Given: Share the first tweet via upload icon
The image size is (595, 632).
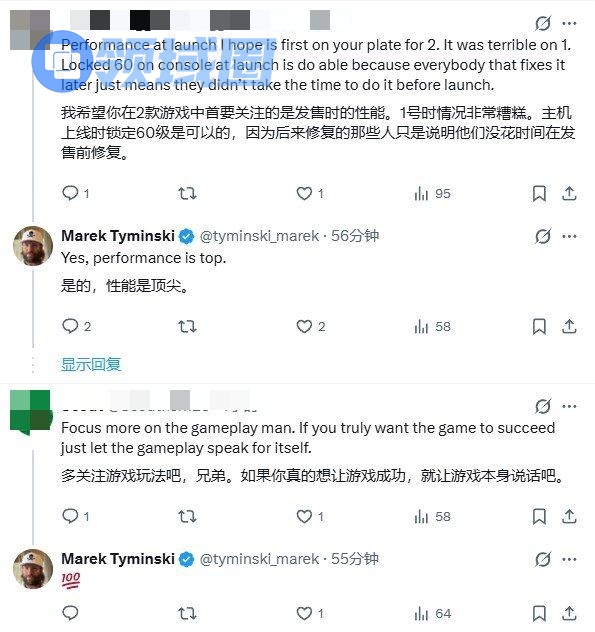Looking at the screenshot, I should [x=569, y=193].
